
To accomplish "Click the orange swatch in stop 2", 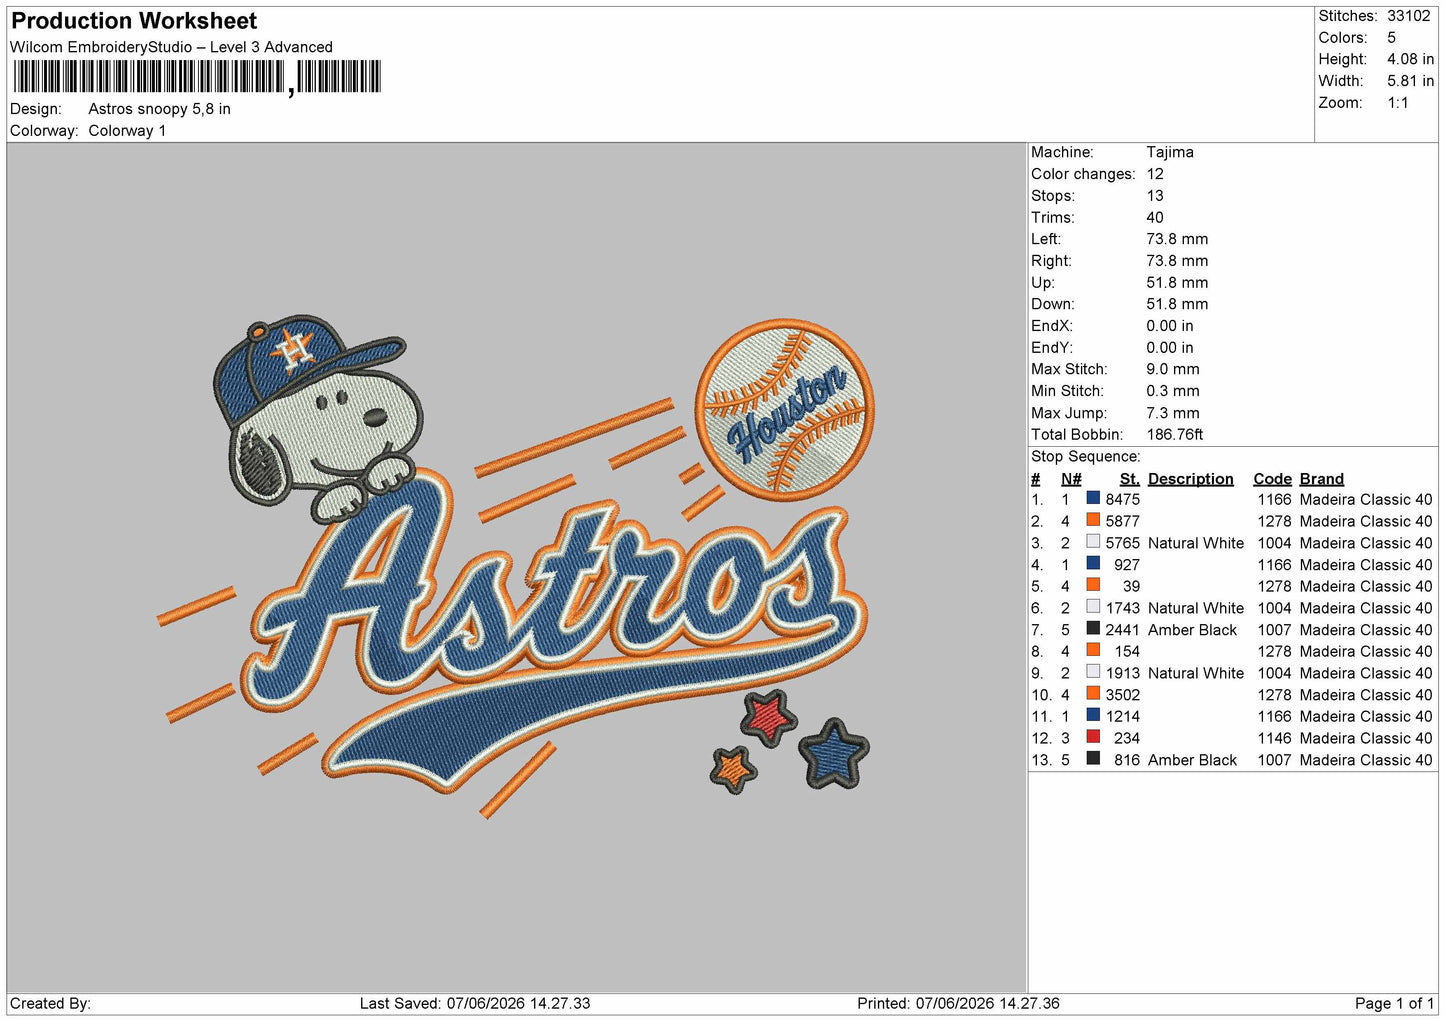I will tap(1093, 520).
